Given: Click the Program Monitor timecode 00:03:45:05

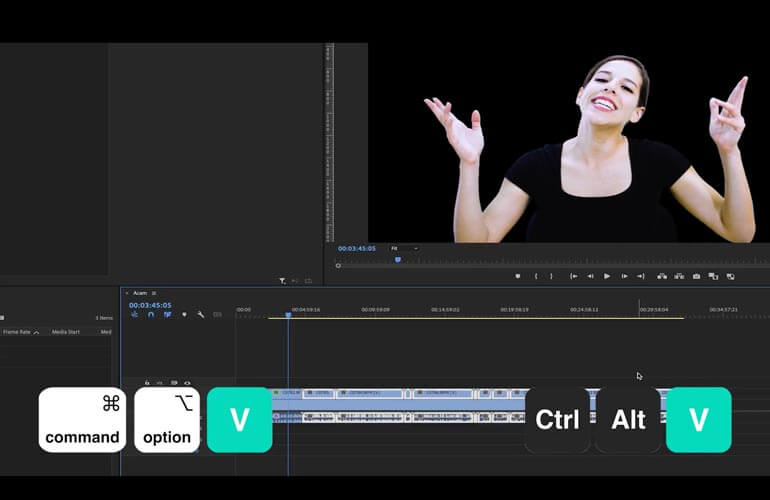Looking at the screenshot, I should pos(357,249).
